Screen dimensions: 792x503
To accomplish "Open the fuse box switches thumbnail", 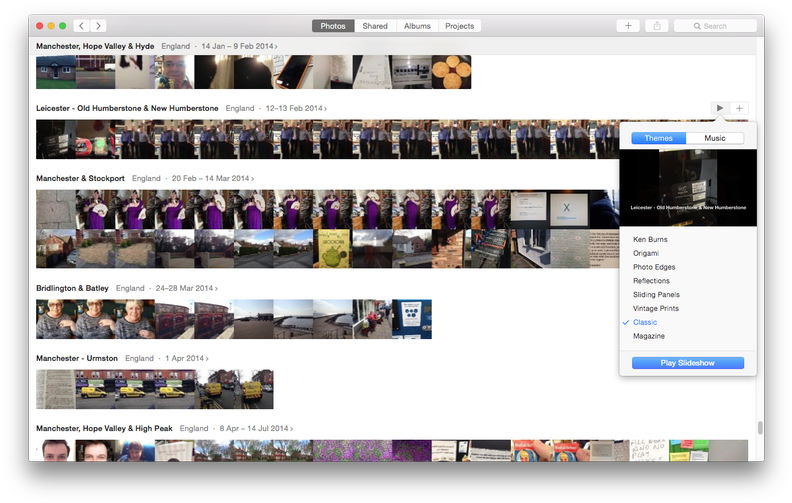I will pyautogui.click(x=412, y=72).
